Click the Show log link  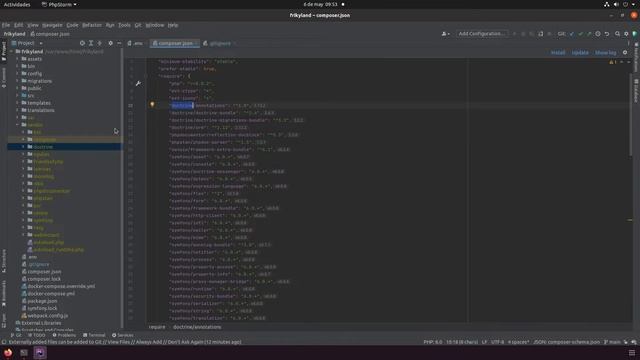tap(605, 53)
